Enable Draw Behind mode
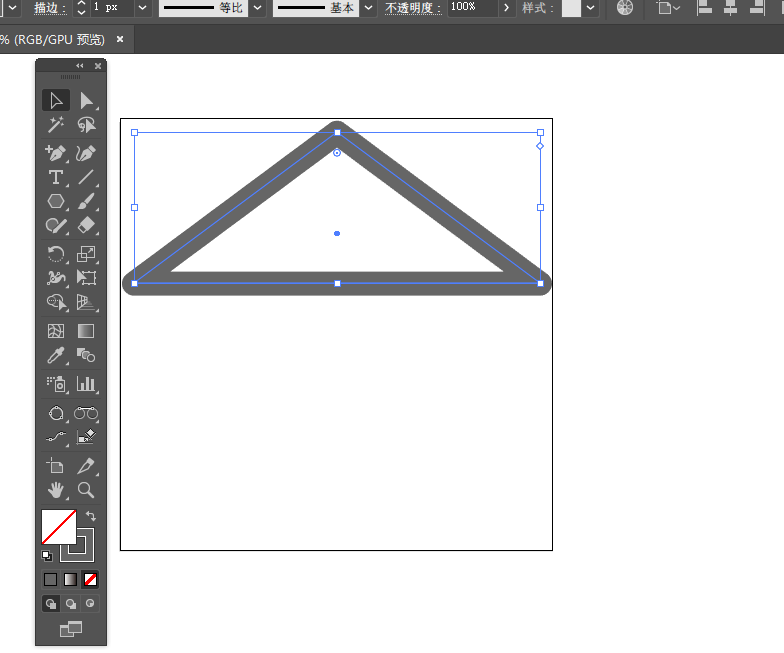This screenshot has height=653, width=784. [x=71, y=604]
